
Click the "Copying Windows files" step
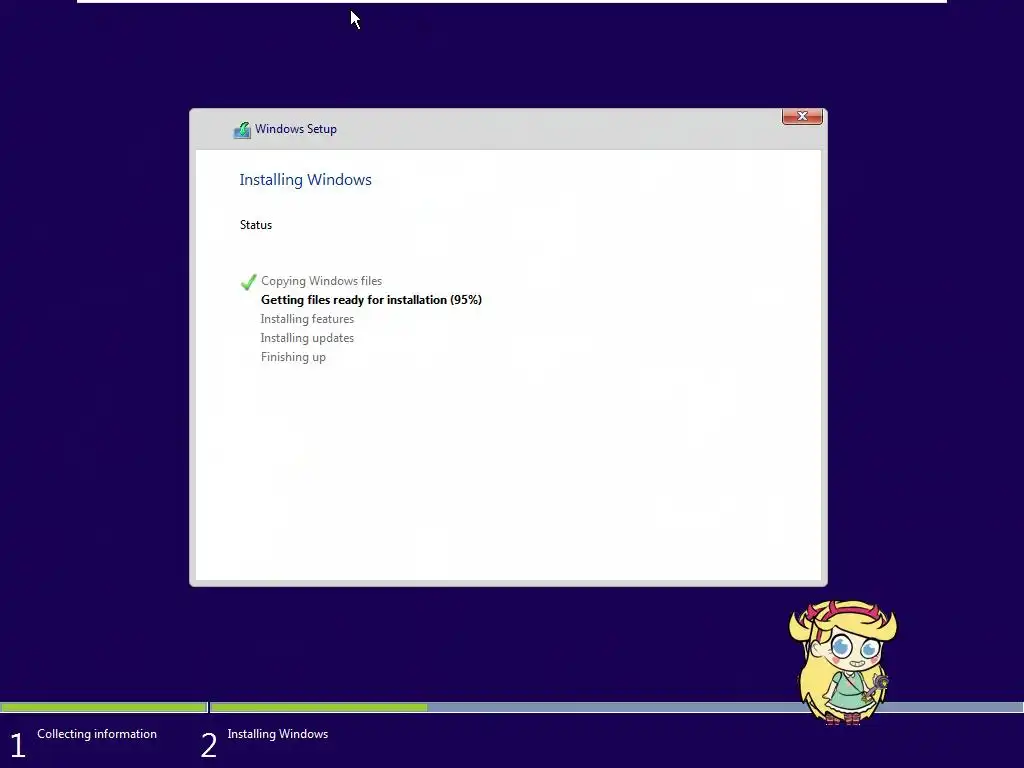point(321,281)
